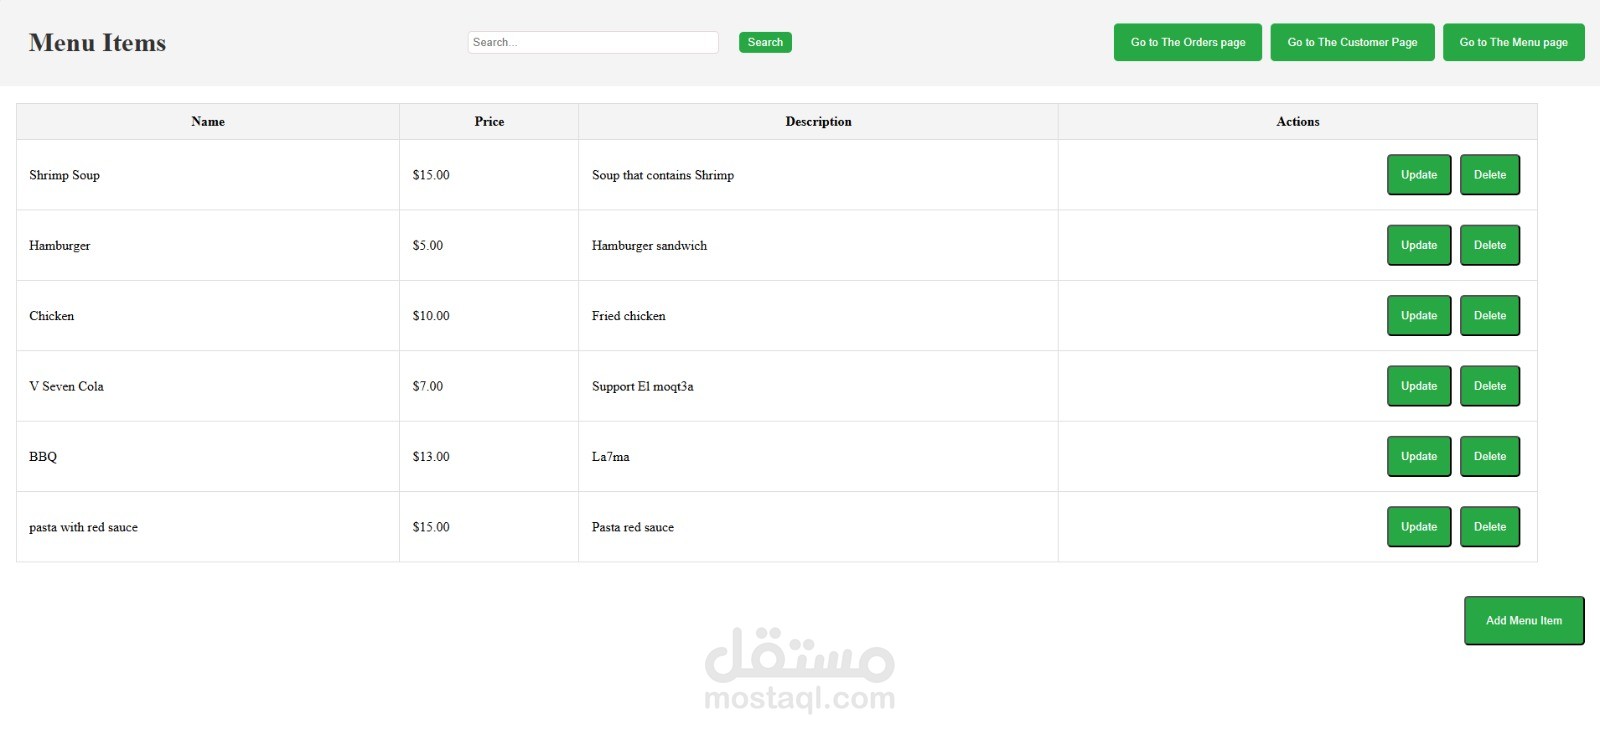Update the Shrimp Soup item

tap(1419, 175)
